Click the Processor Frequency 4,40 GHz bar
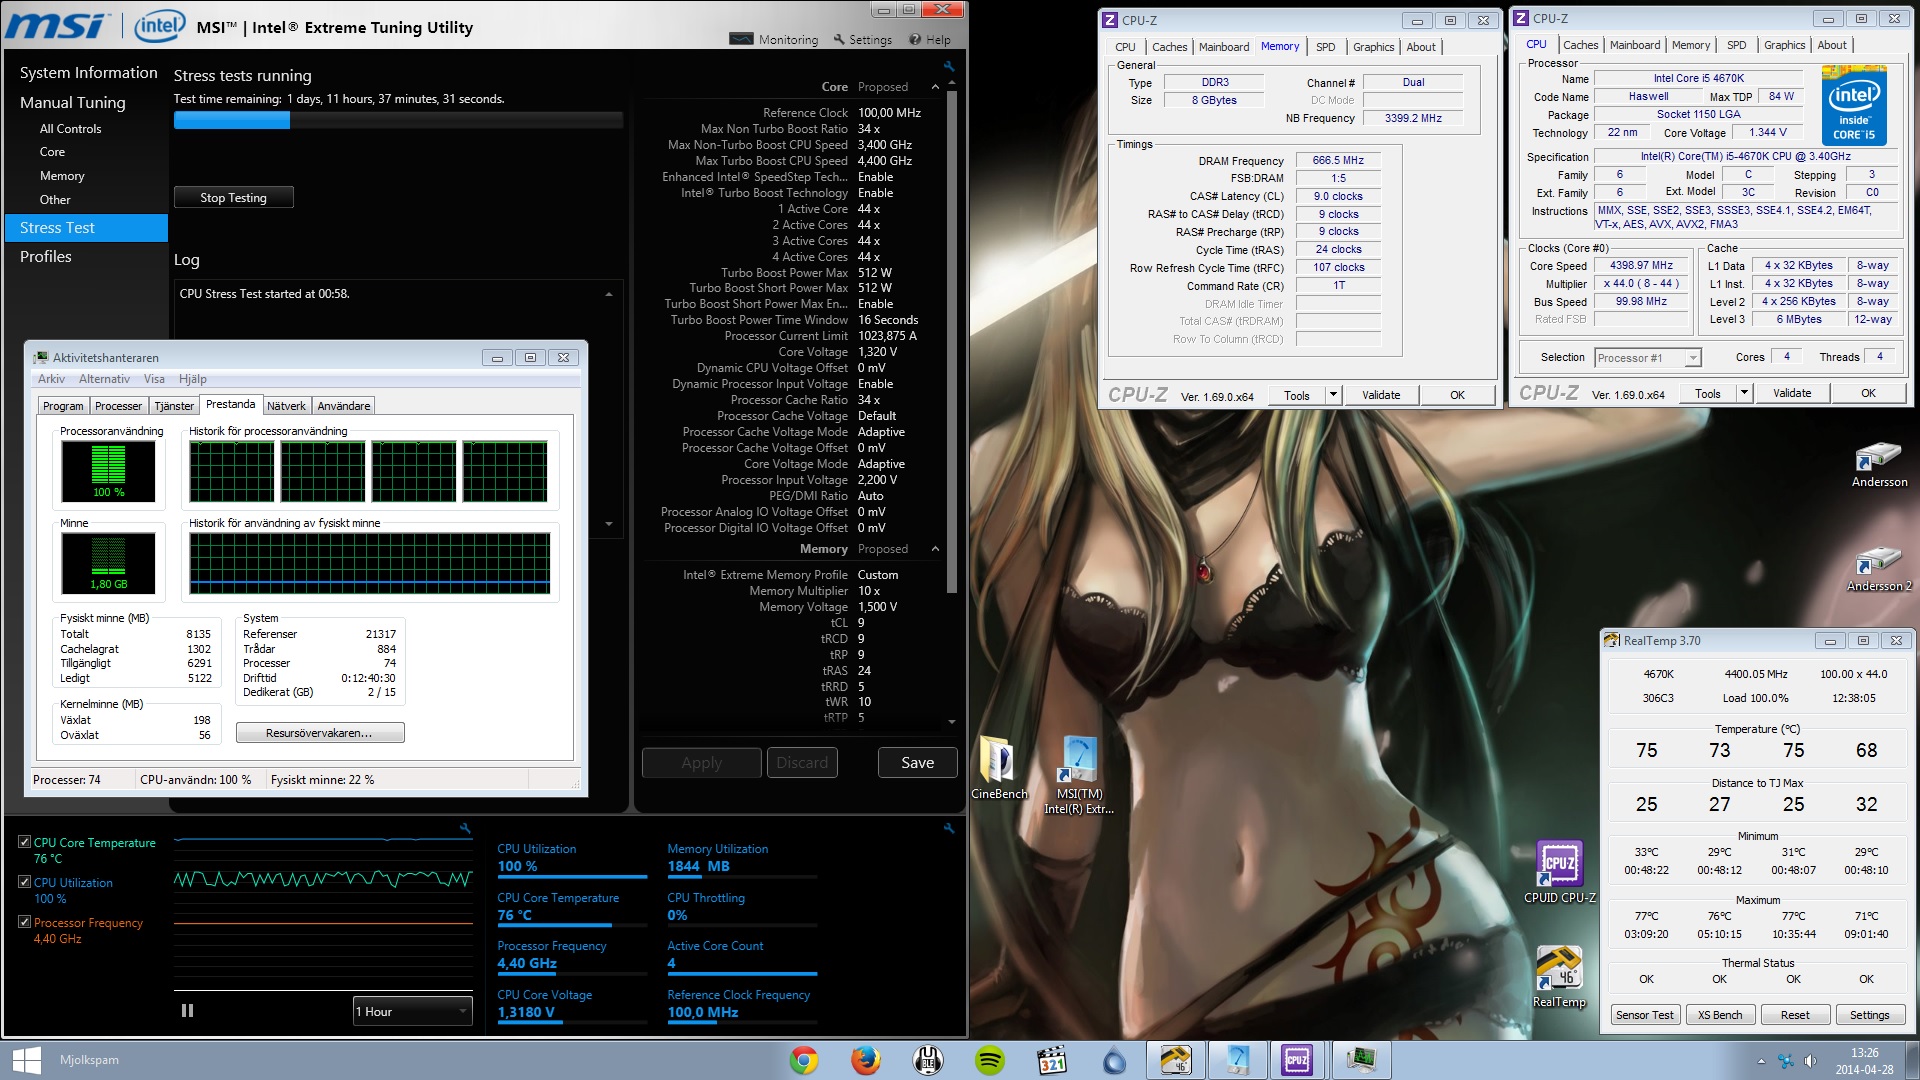 pyautogui.click(x=572, y=974)
